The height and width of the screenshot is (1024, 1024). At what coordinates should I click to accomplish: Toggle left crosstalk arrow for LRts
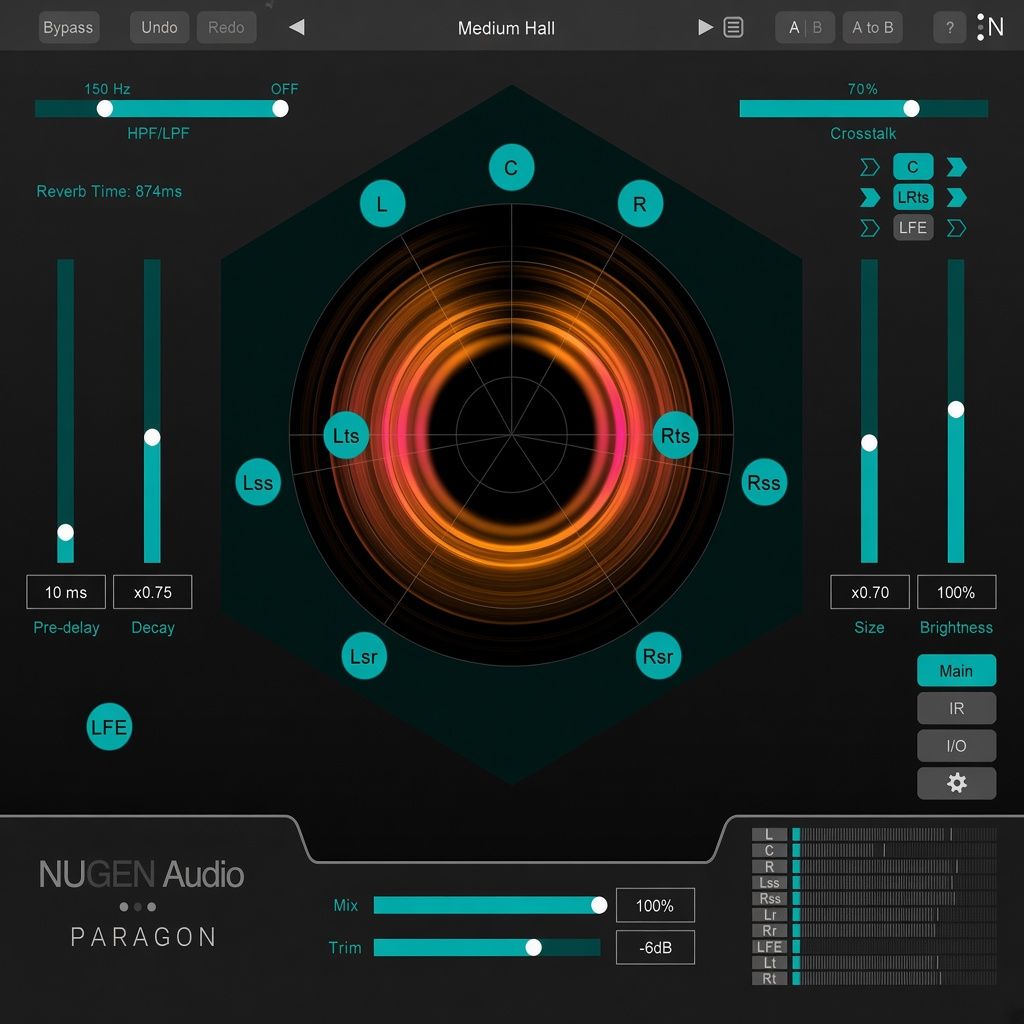click(870, 197)
